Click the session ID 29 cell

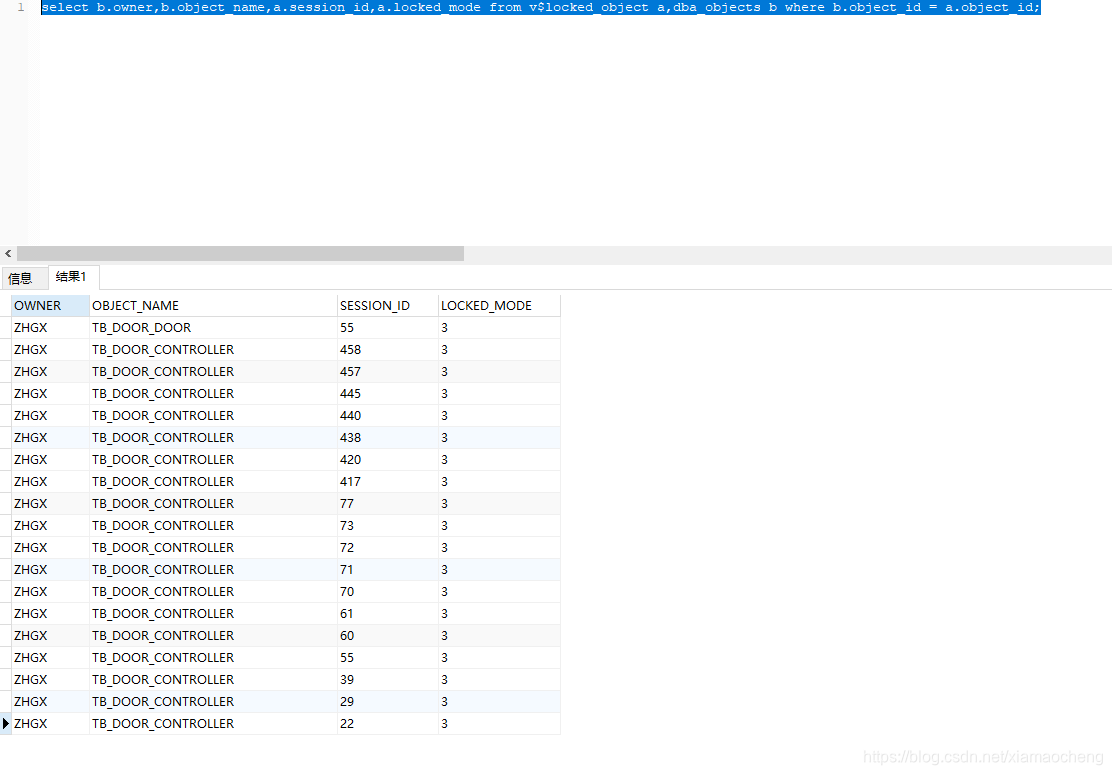[x=387, y=701]
